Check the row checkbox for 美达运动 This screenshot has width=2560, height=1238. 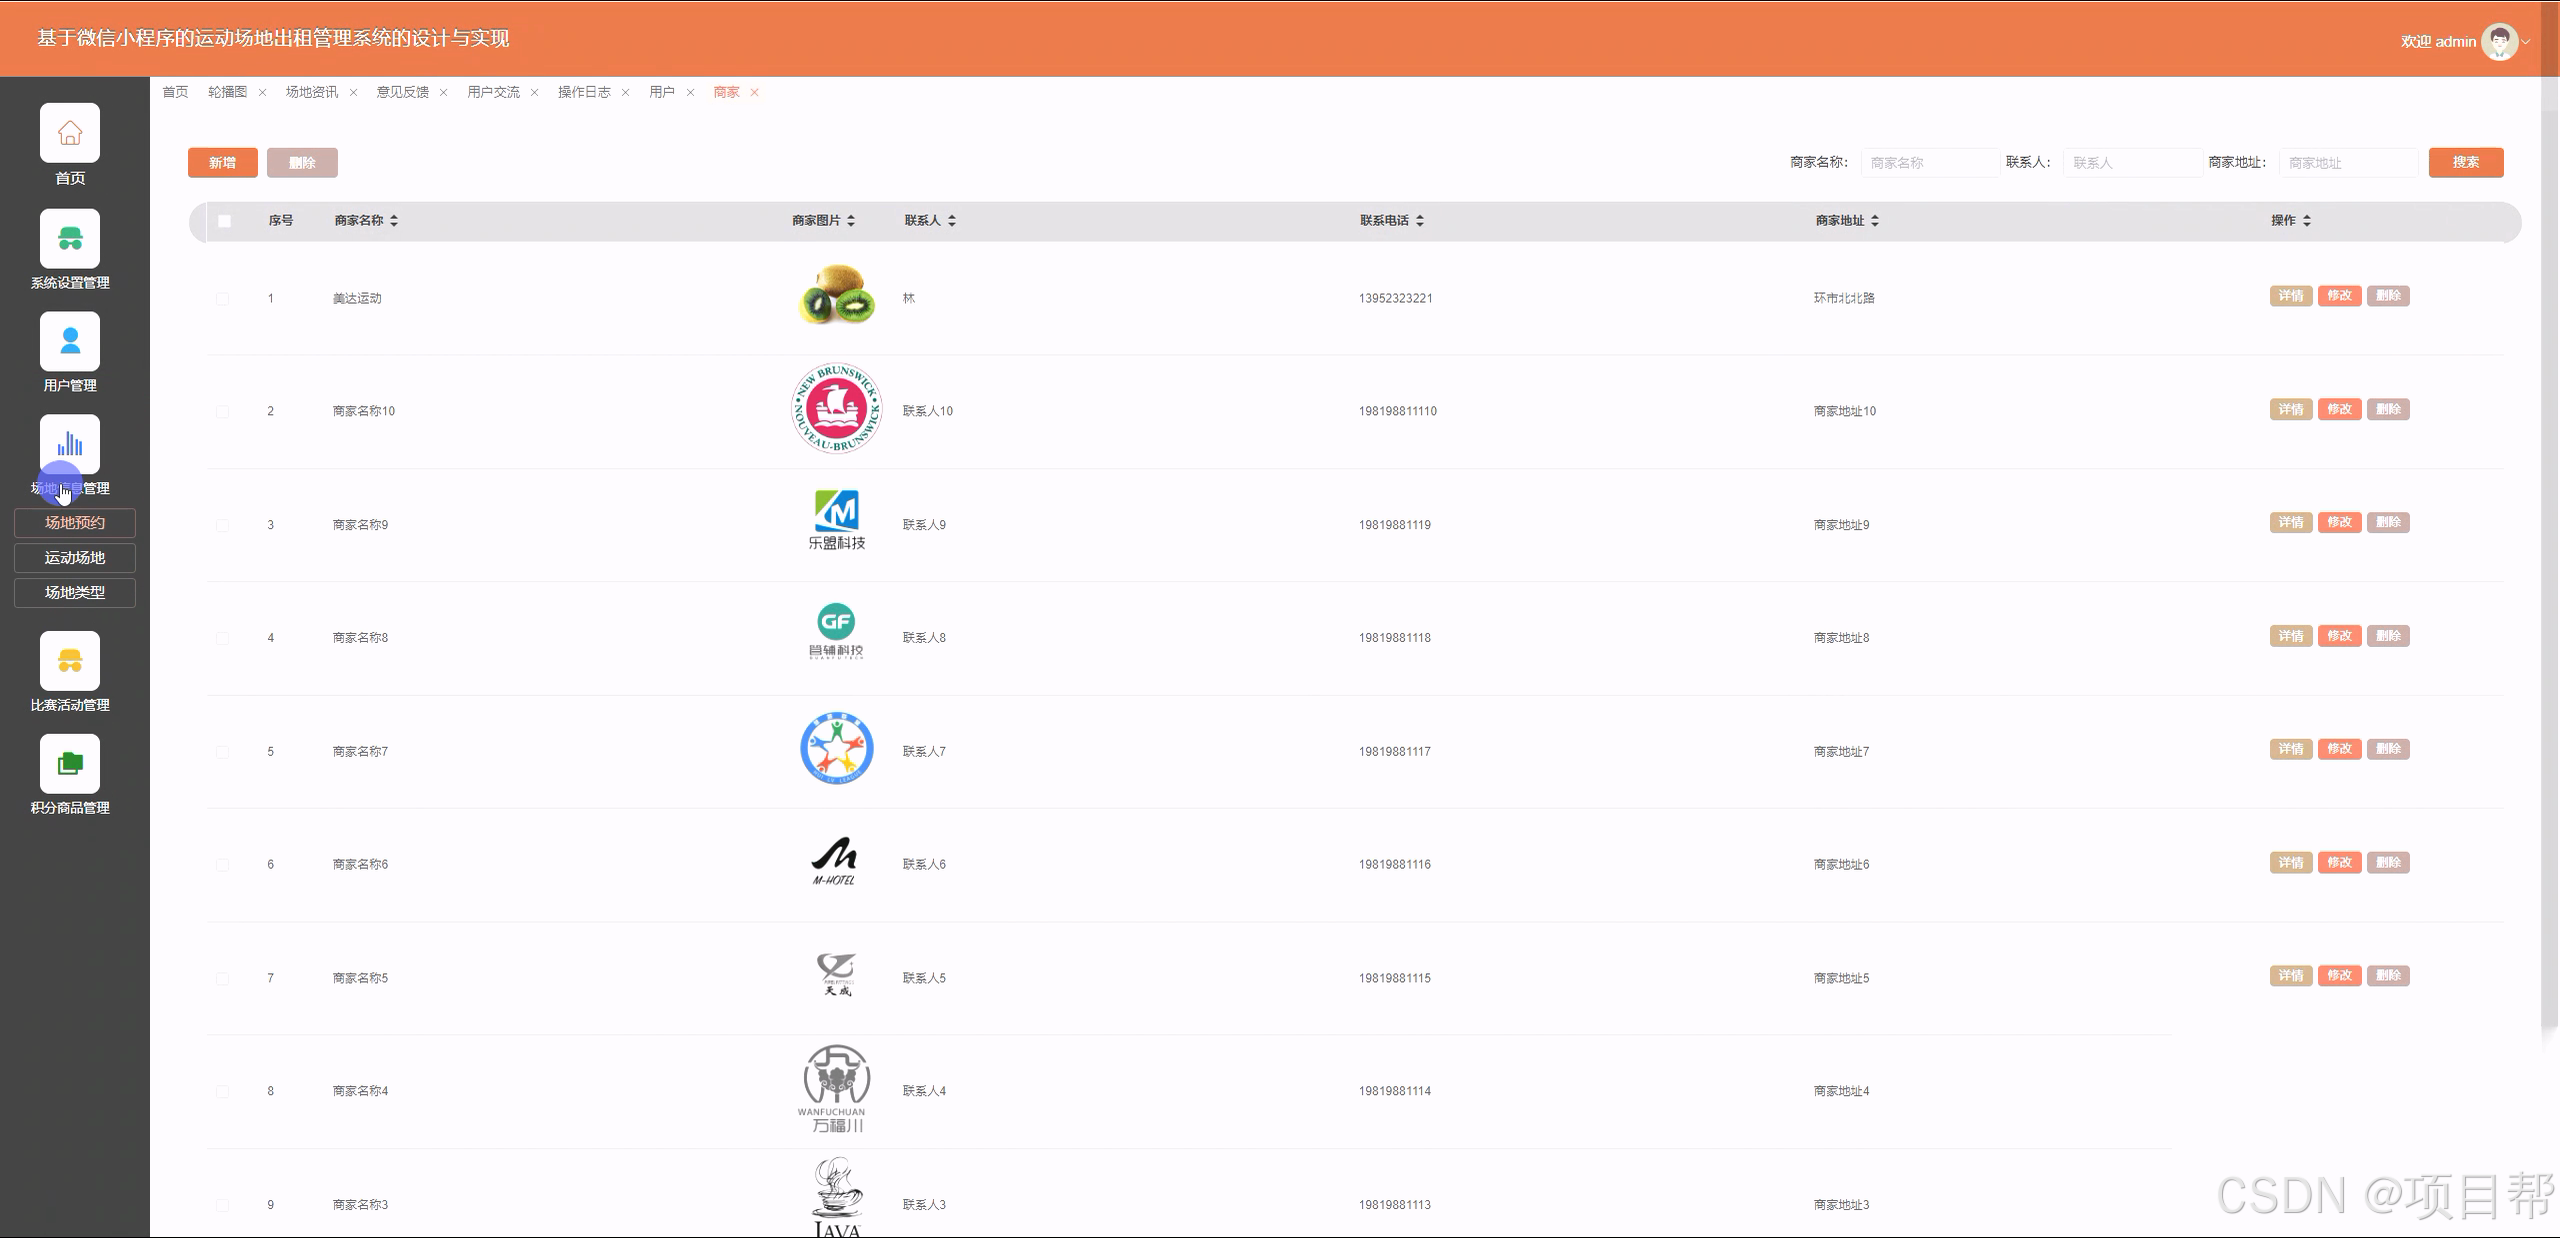point(222,298)
